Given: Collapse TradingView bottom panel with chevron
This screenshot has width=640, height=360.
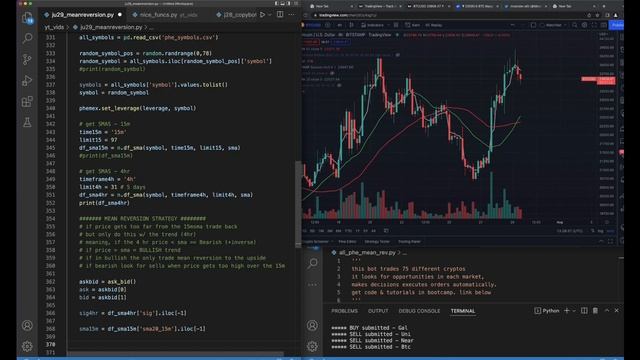Looking at the screenshot, I should point(601,242).
